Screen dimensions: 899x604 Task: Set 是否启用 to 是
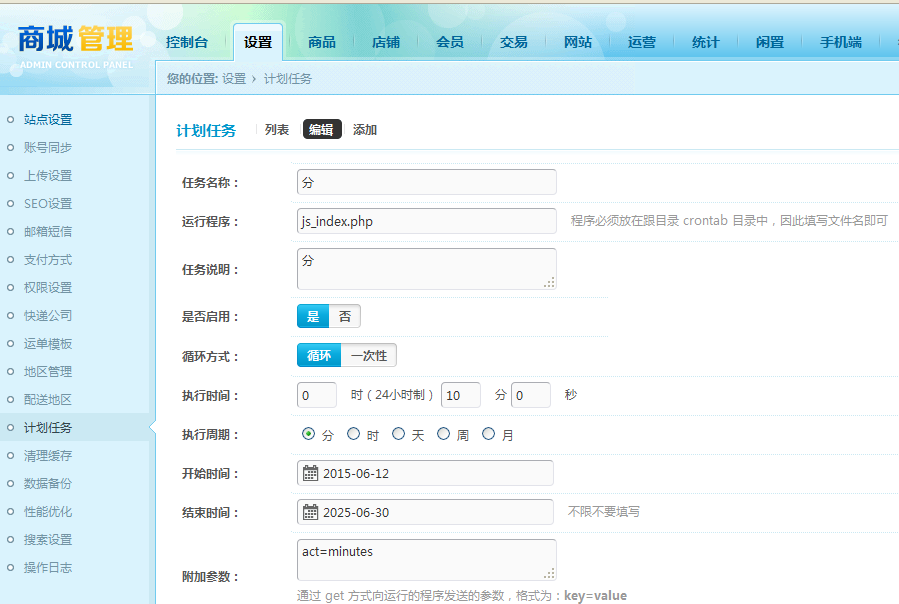[313, 316]
